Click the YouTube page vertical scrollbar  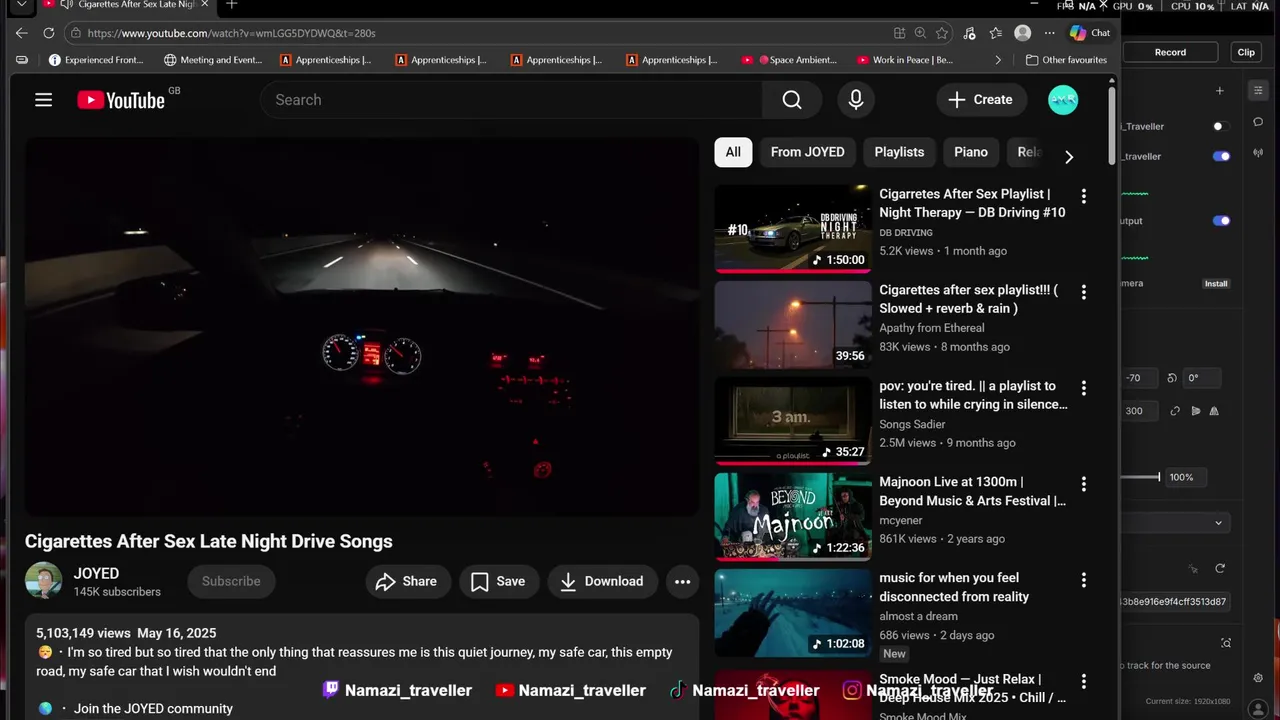(1111, 125)
